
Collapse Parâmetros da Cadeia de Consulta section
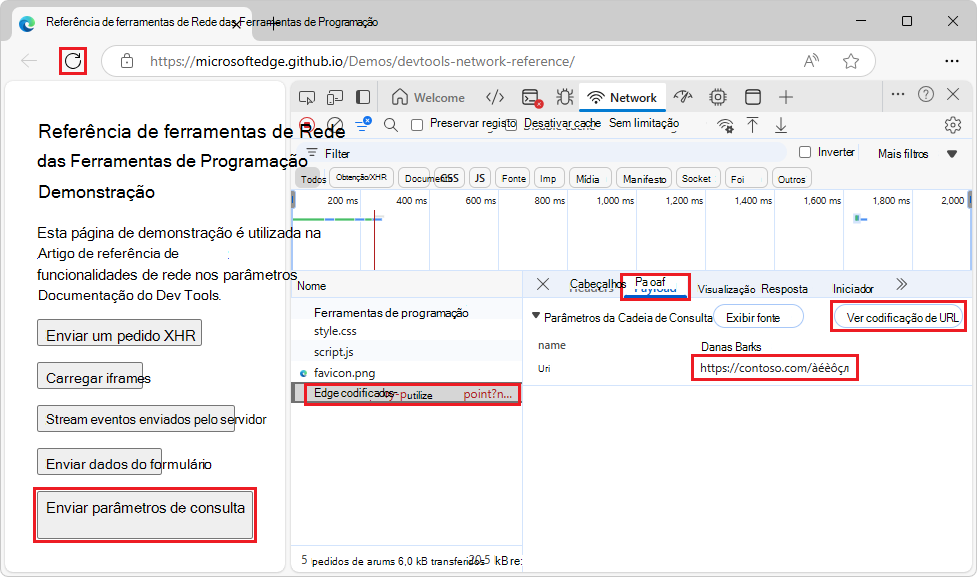click(535, 317)
